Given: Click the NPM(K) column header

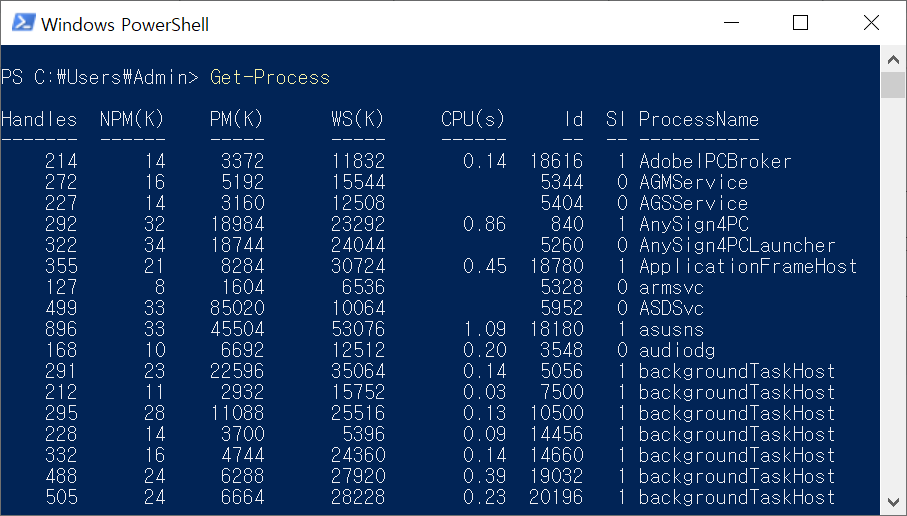Looking at the screenshot, I should 132,120.
